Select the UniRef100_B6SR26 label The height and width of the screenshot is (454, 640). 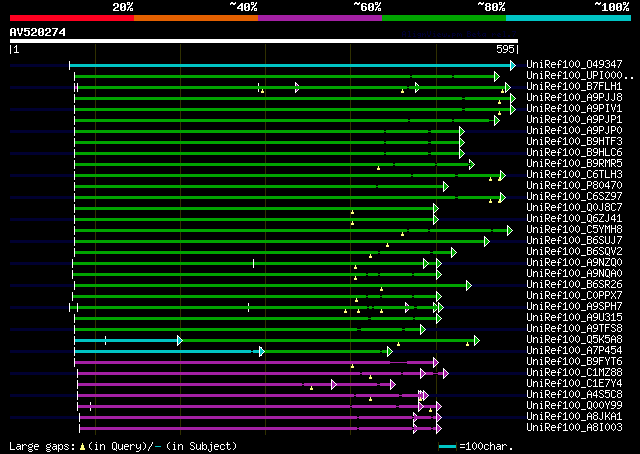[x=574, y=285]
